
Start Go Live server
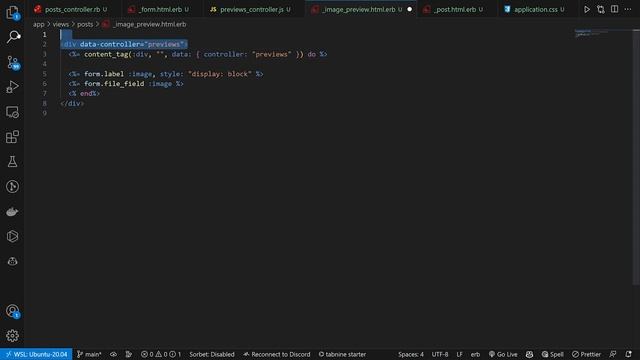tap(503, 354)
